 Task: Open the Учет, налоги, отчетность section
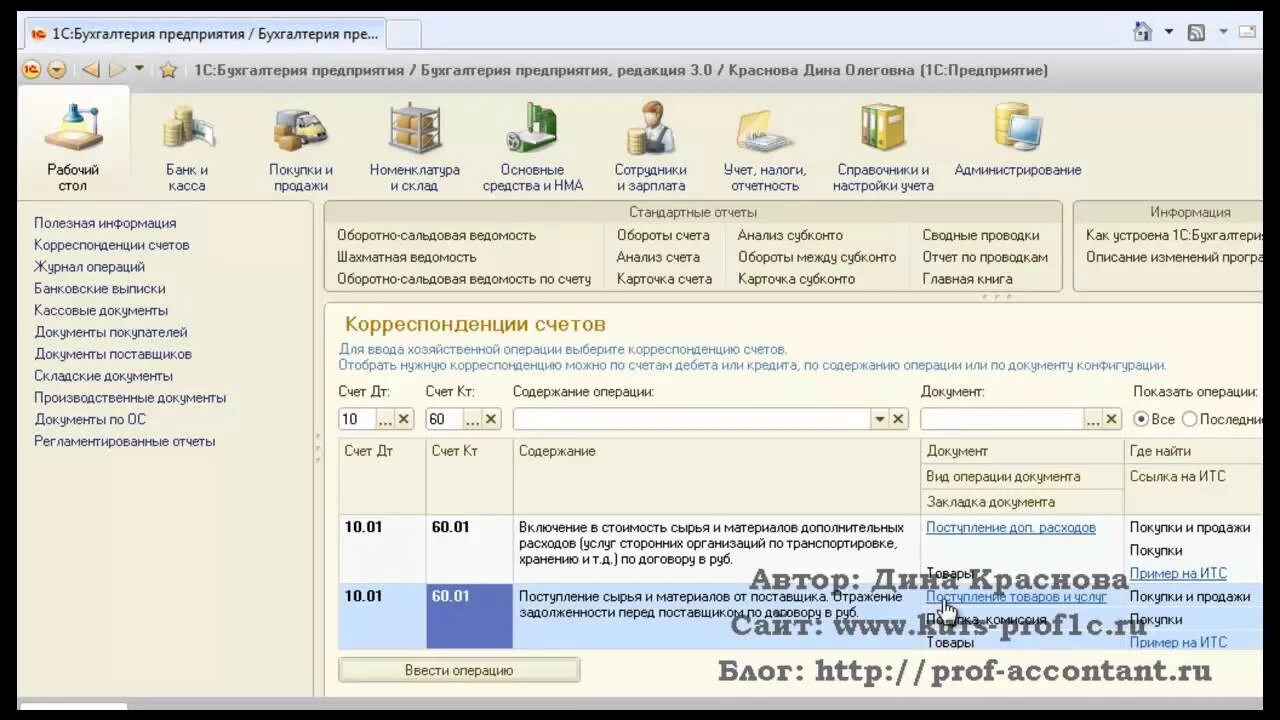765,147
